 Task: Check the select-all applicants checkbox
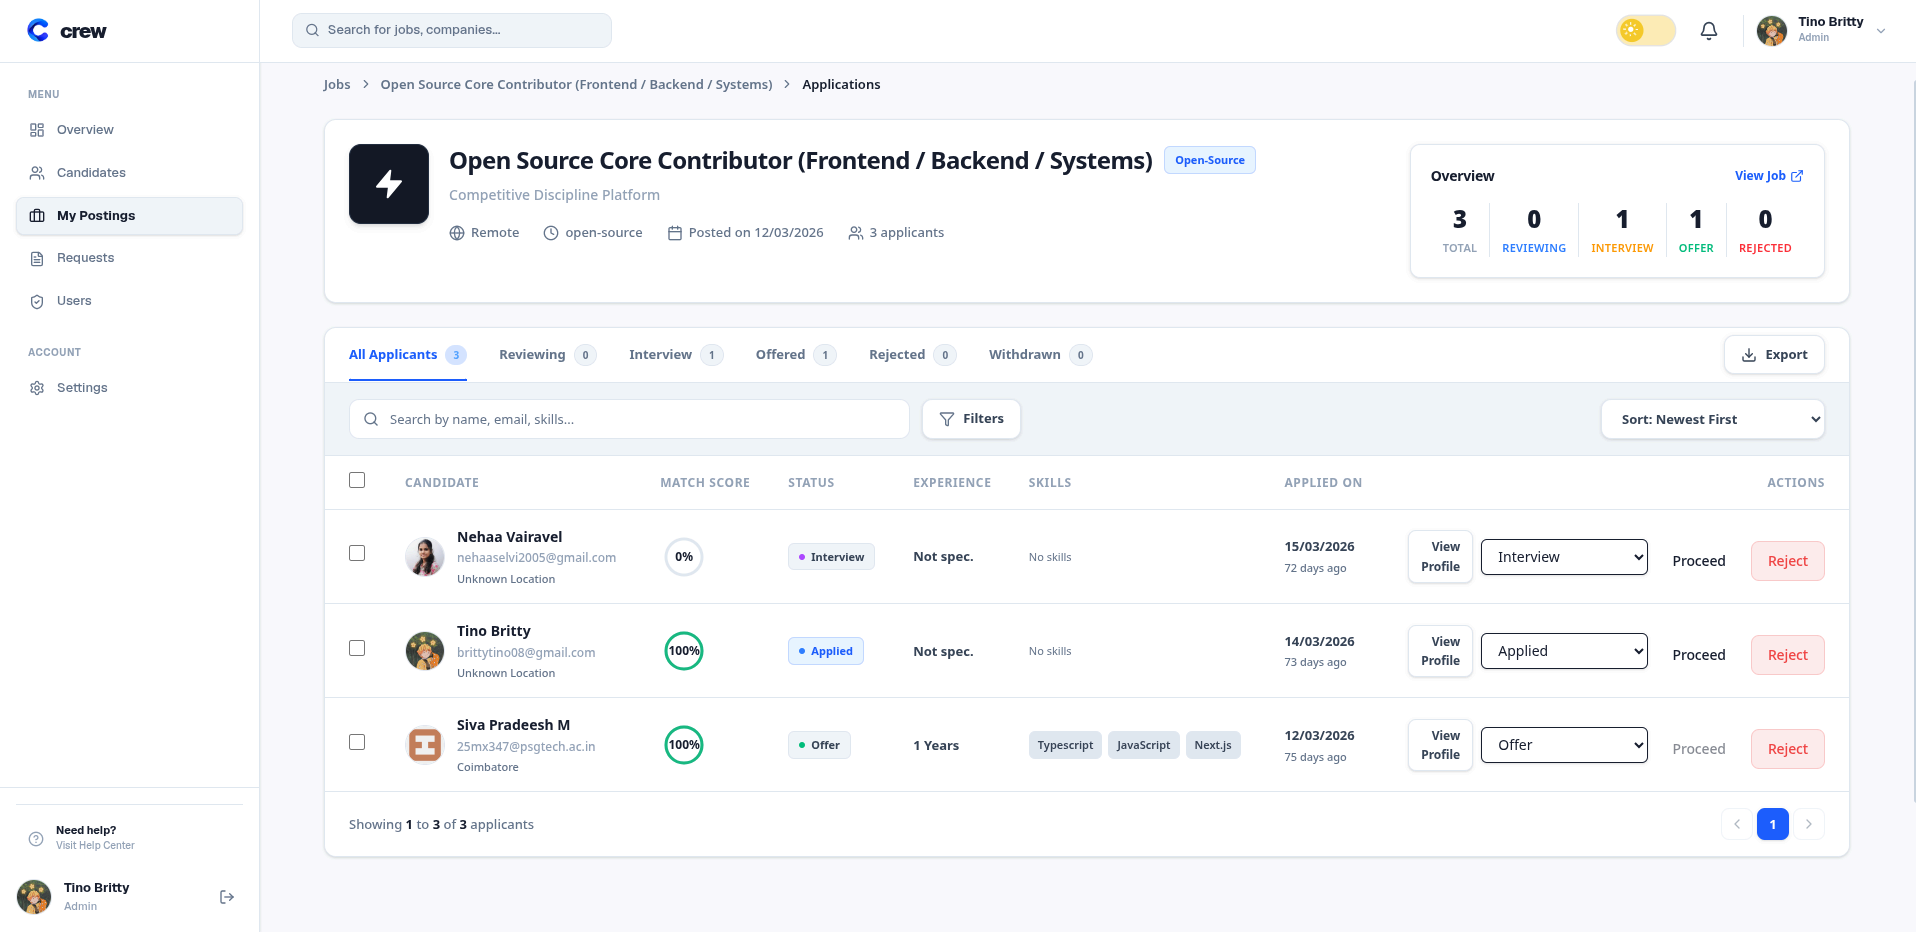(357, 480)
